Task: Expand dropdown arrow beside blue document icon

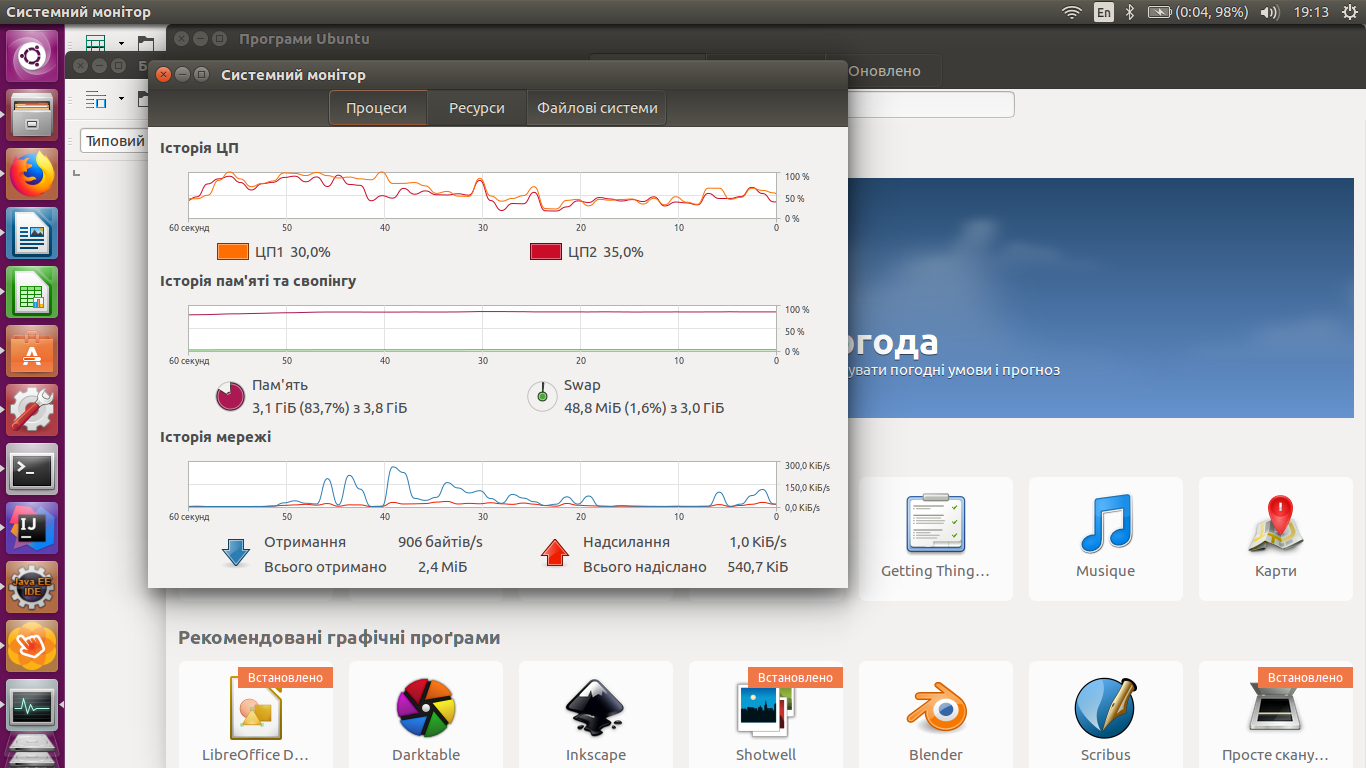Action: 121,99
